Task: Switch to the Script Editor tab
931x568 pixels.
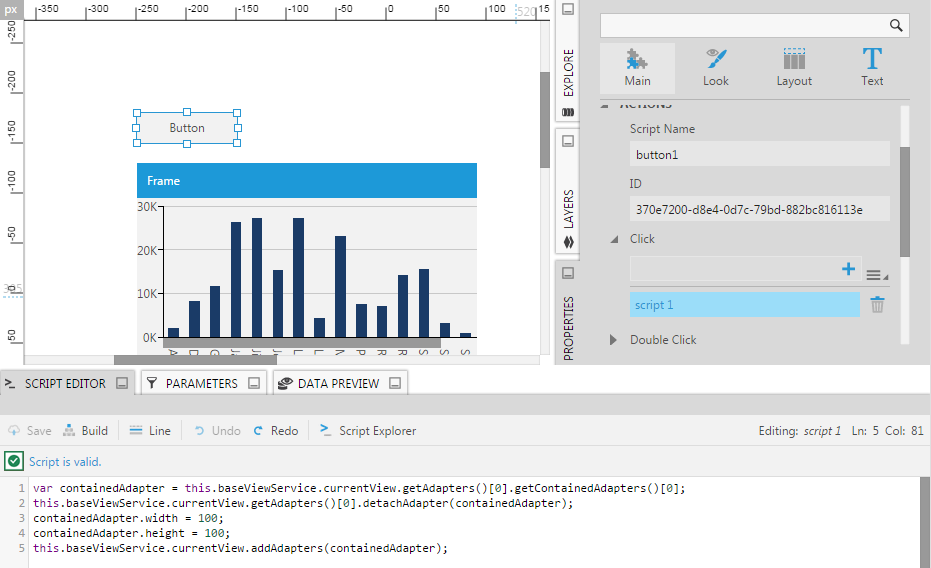Action: pyautogui.click(x=65, y=383)
